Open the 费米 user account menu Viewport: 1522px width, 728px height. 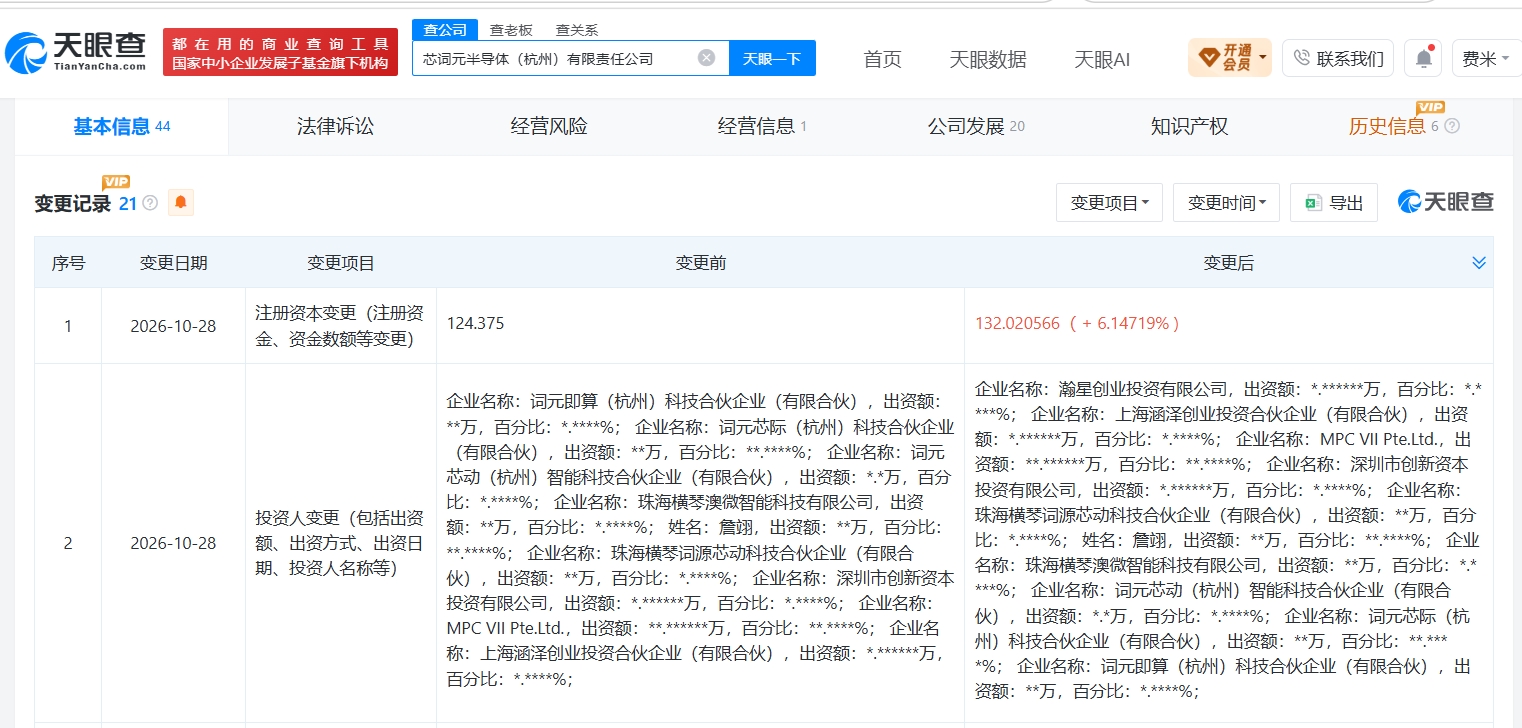click(1486, 59)
